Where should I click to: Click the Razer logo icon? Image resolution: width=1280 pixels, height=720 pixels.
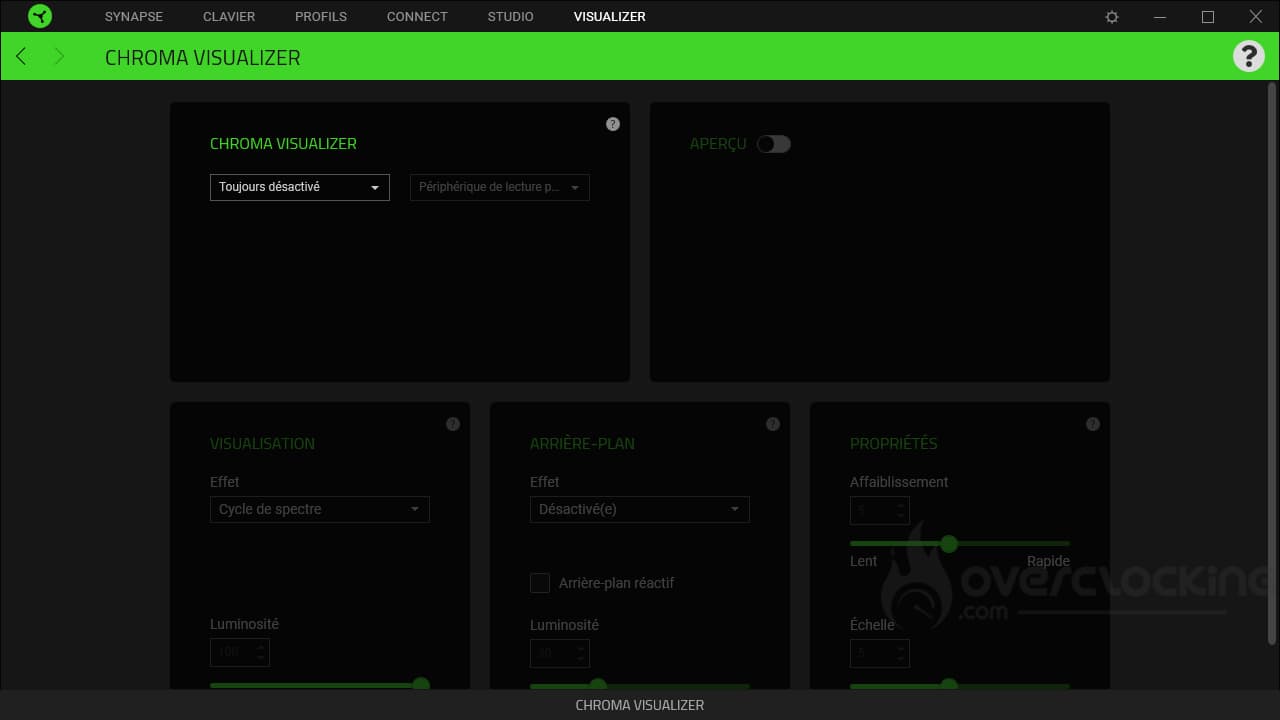point(40,16)
